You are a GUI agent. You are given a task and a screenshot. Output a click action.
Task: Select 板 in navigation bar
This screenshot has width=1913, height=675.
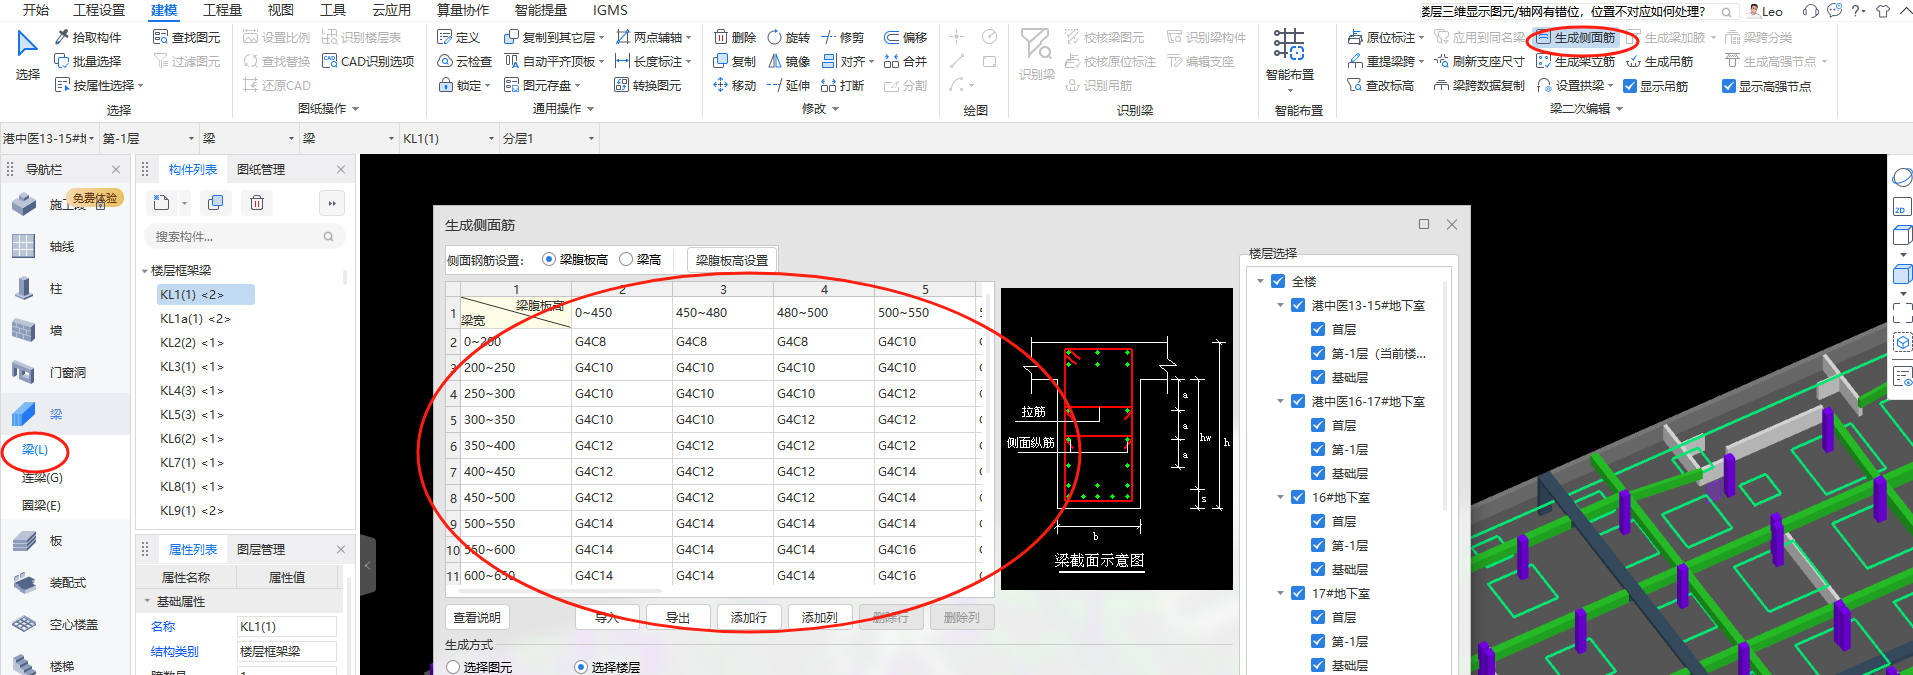click(x=56, y=540)
